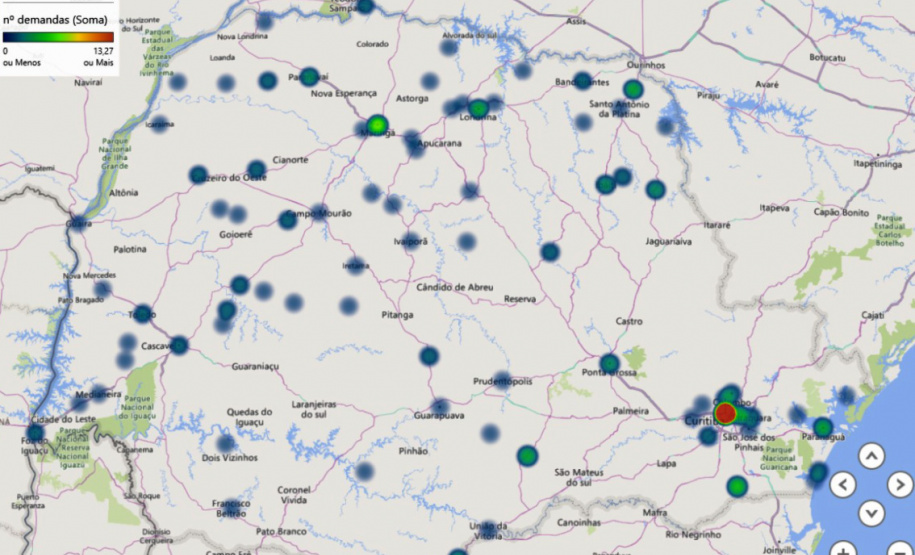Pan the map up with the arrow button
The image size is (915, 555).
click(x=872, y=457)
